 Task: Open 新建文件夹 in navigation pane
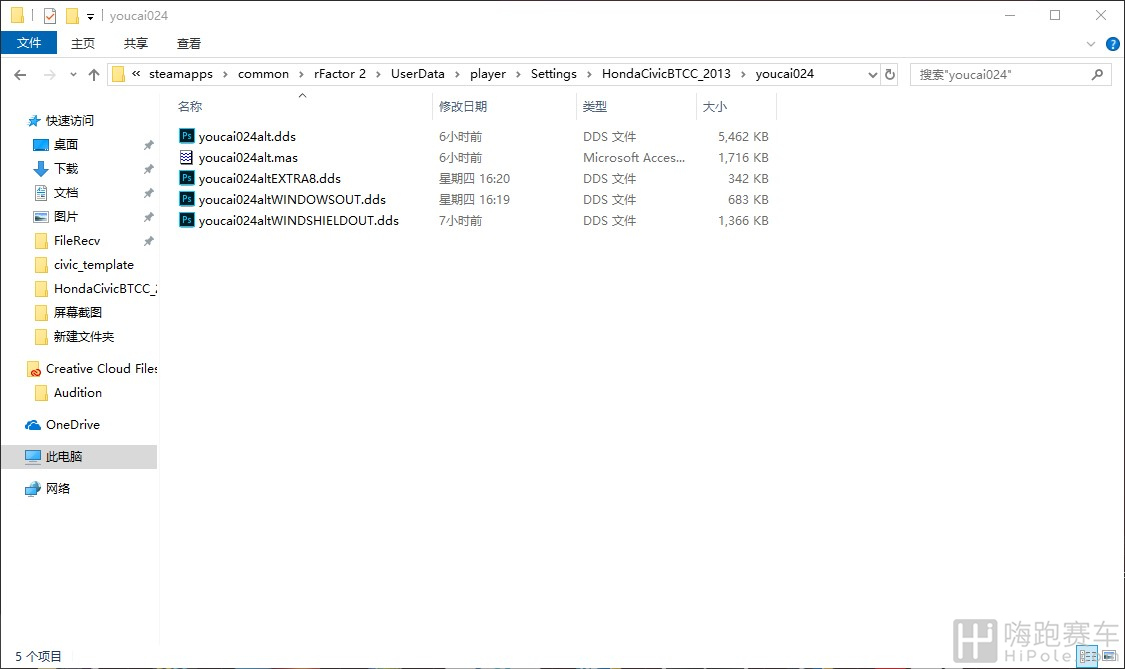pyautogui.click(x=83, y=337)
